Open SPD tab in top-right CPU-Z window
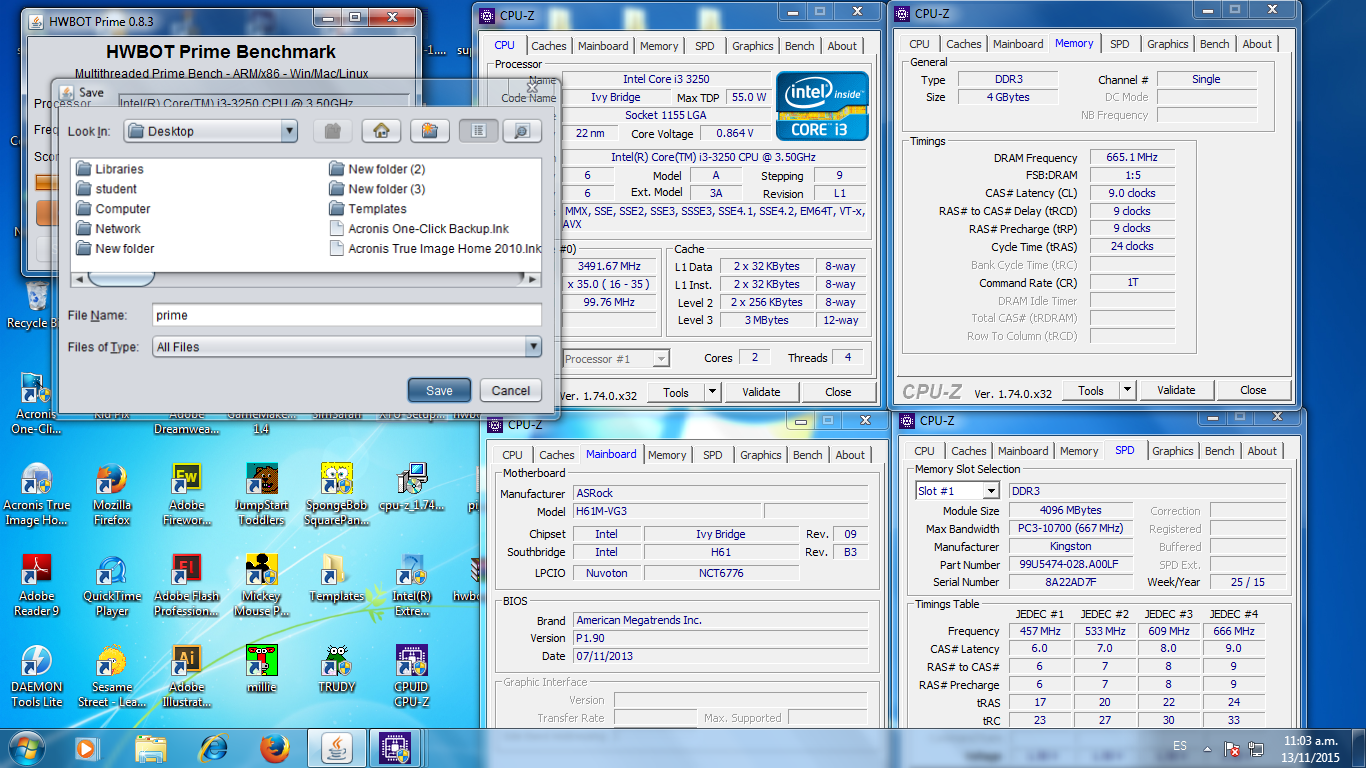 (1120, 43)
